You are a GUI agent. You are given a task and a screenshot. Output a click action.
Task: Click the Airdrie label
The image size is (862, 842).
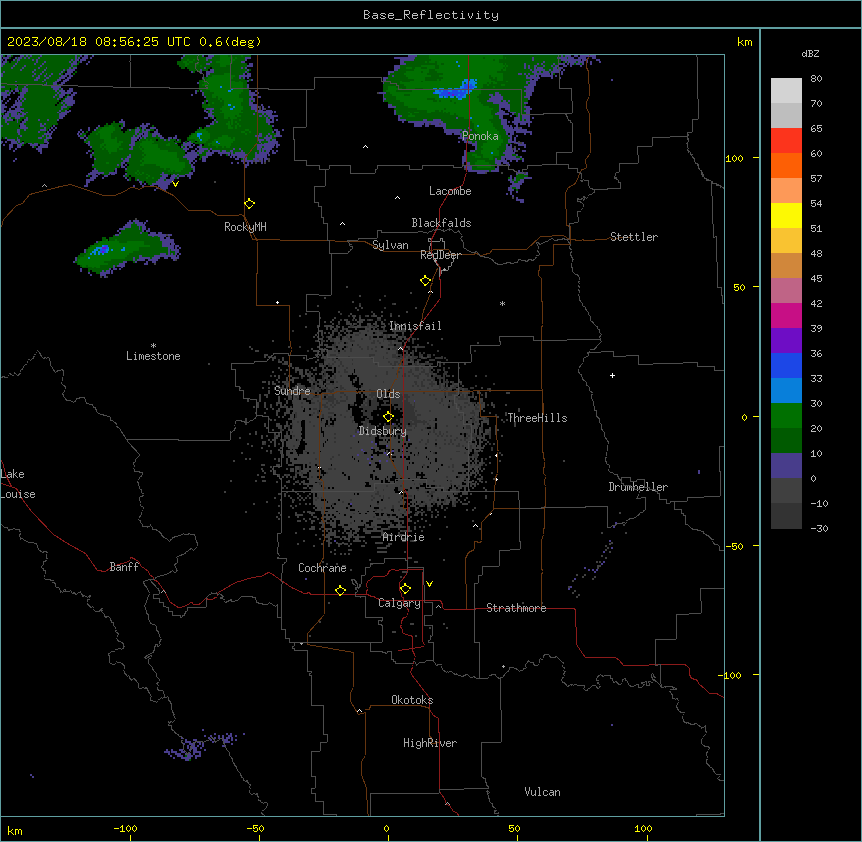[x=404, y=537]
